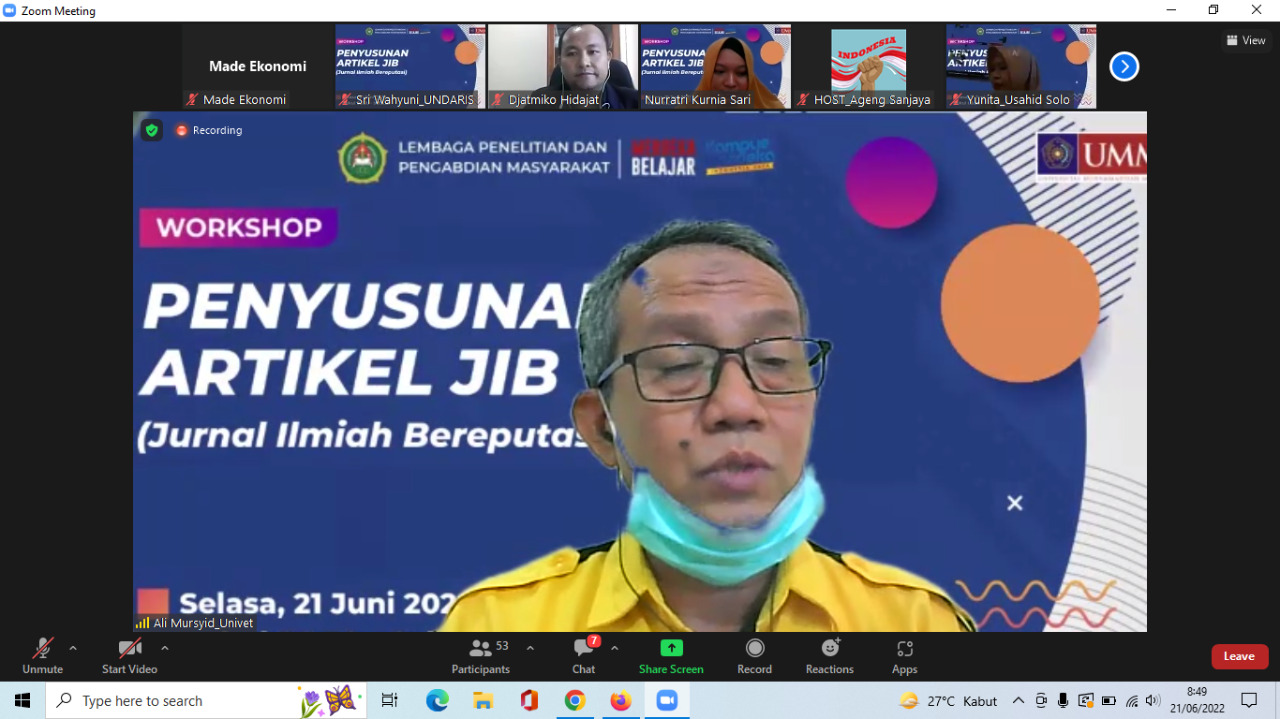
Task: Click the Zoom icon on the taskbar
Action: click(667, 701)
